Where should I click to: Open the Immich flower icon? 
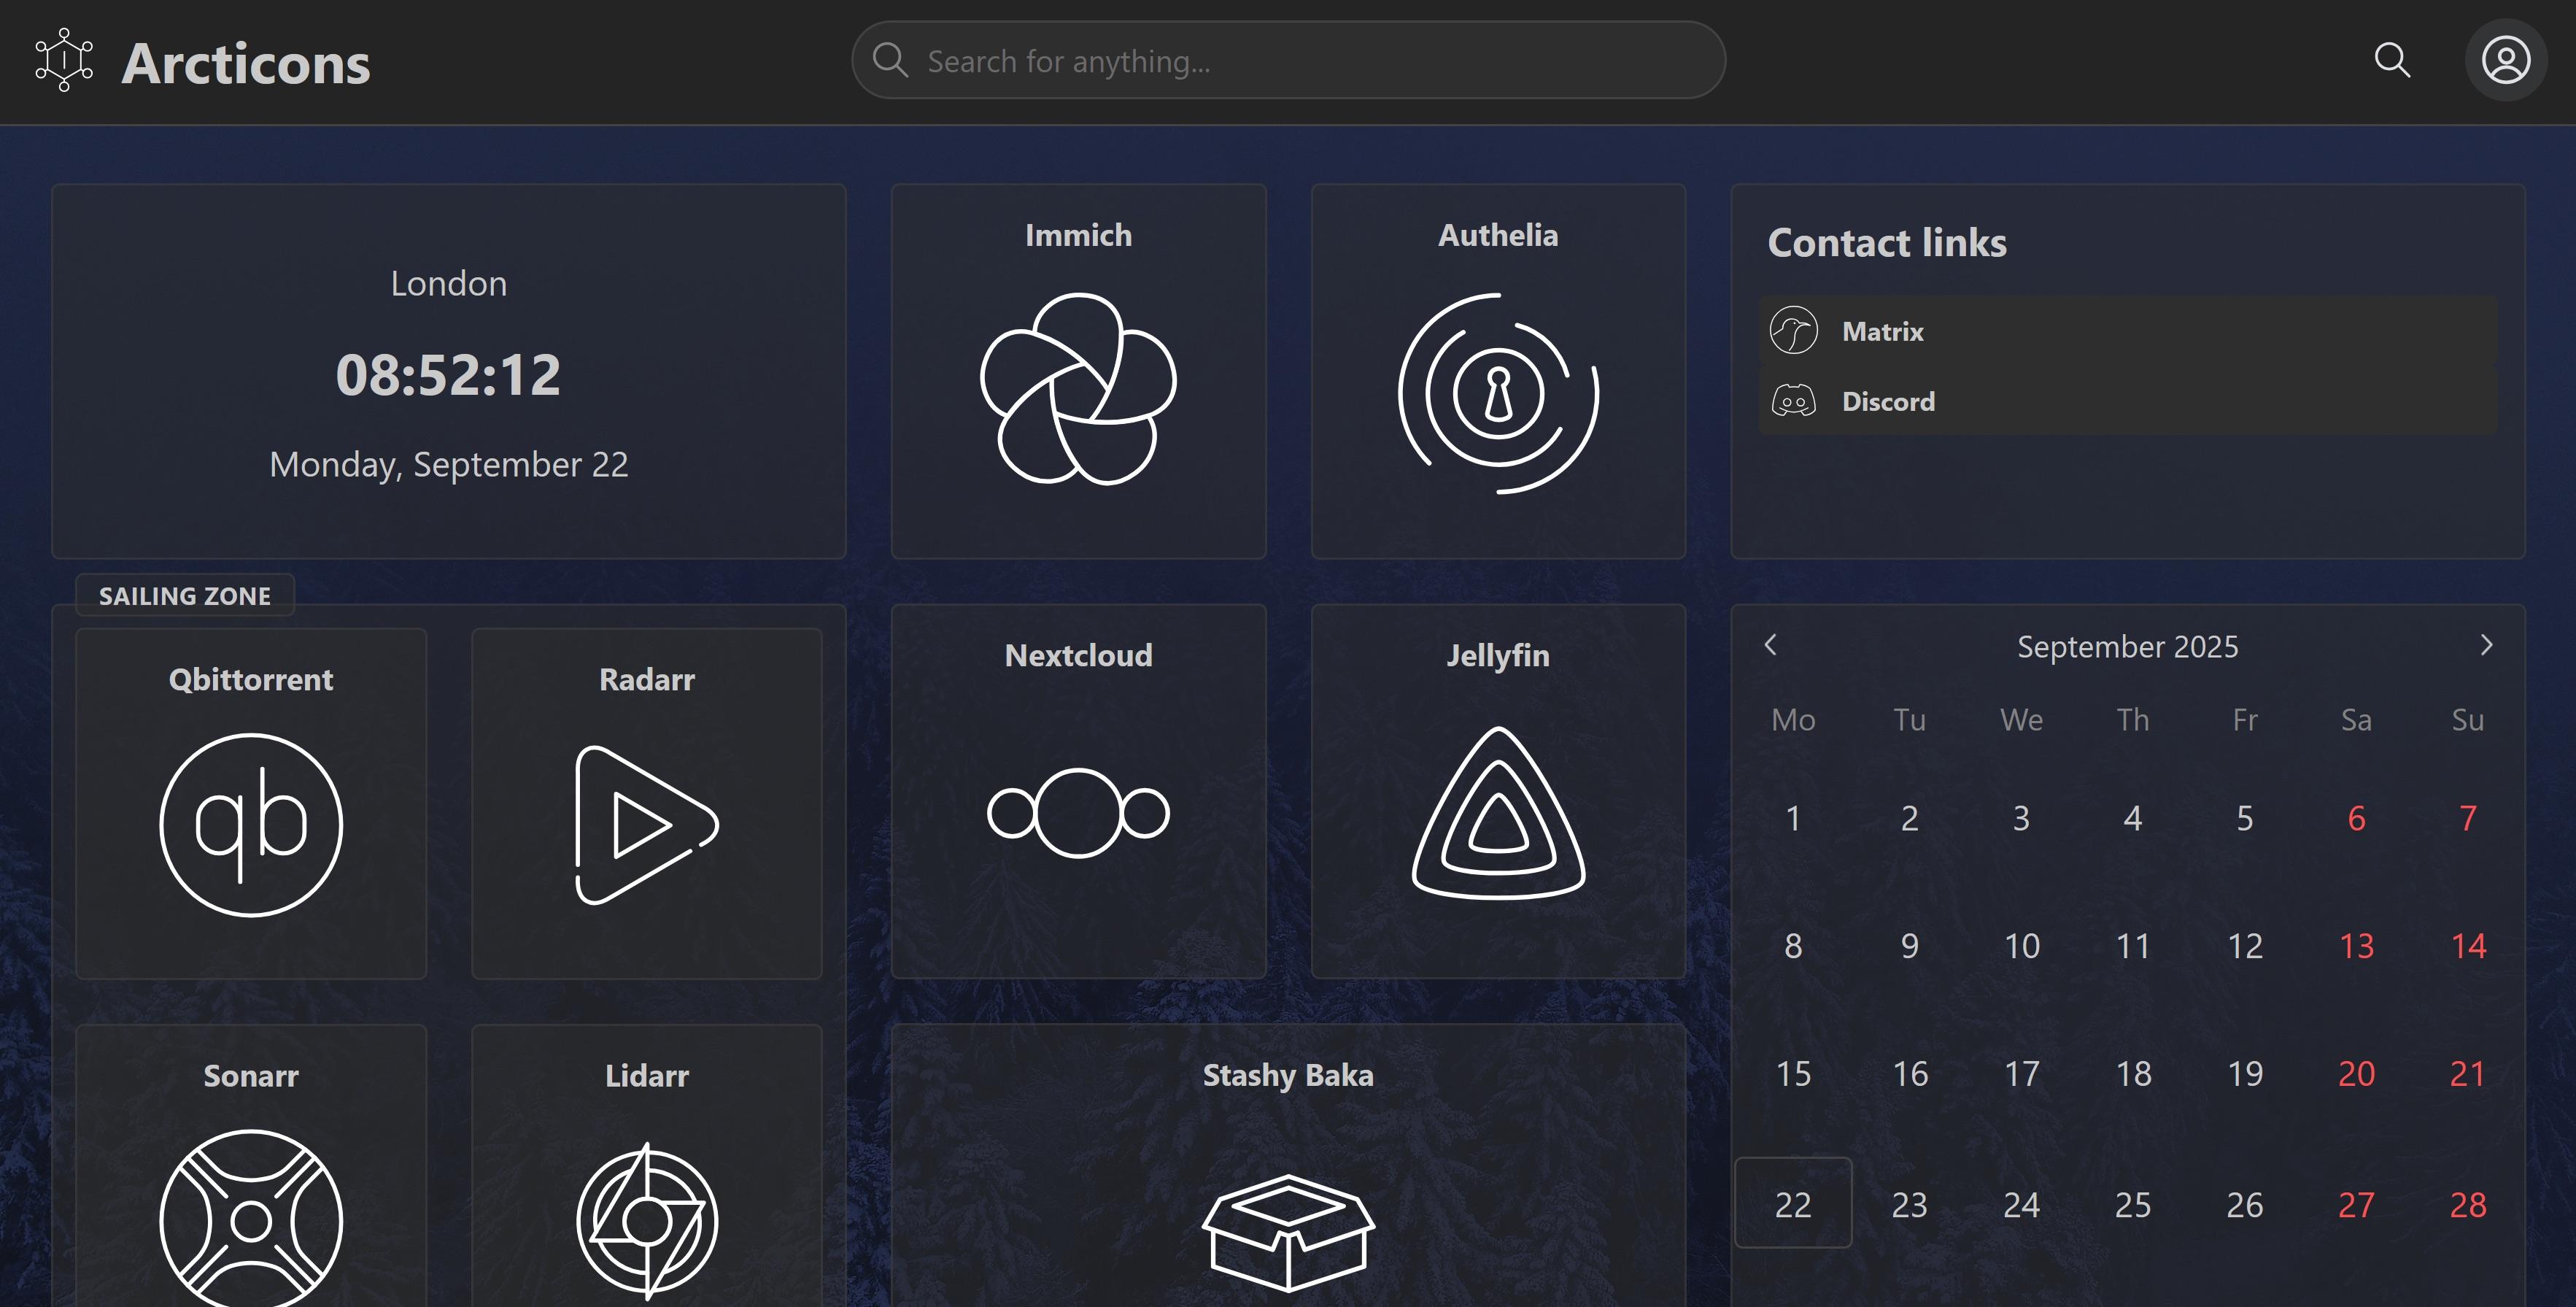(1078, 389)
